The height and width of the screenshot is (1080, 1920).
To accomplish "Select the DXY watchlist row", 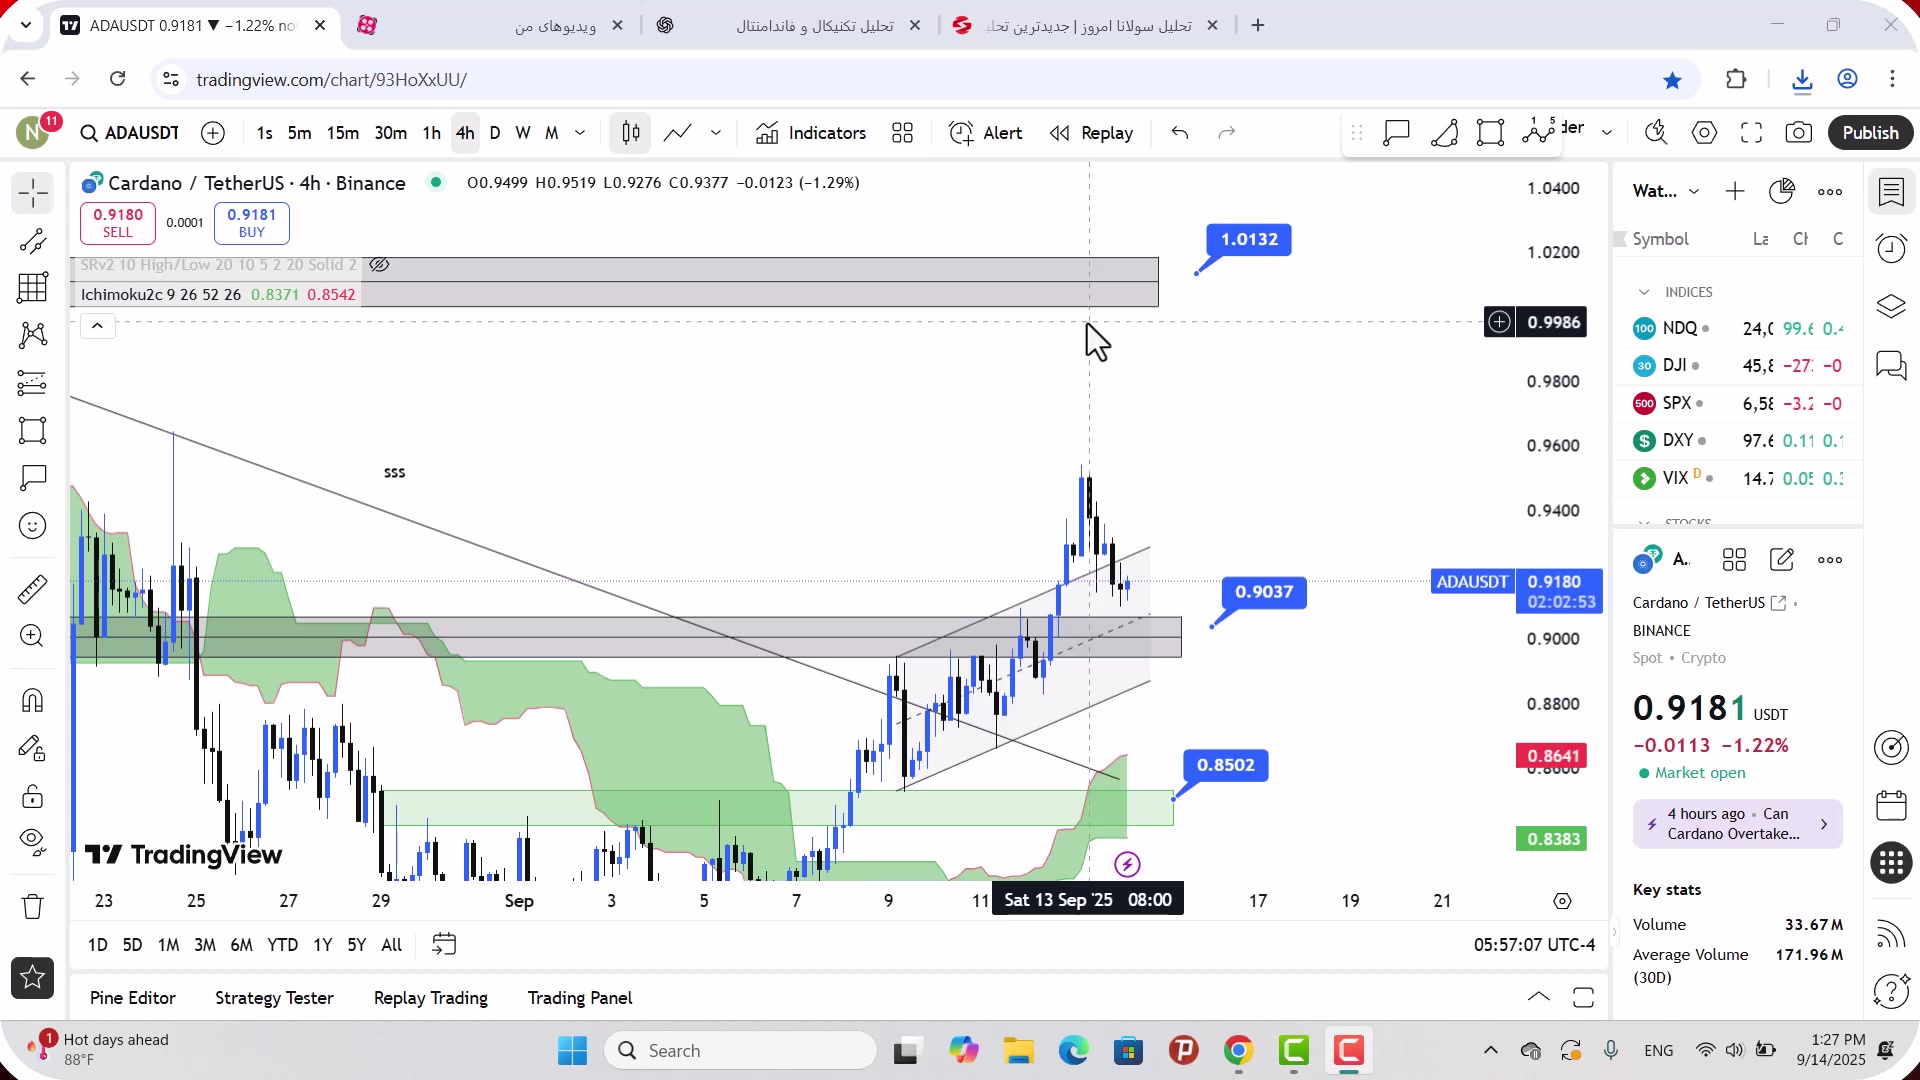I will (x=1737, y=440).
